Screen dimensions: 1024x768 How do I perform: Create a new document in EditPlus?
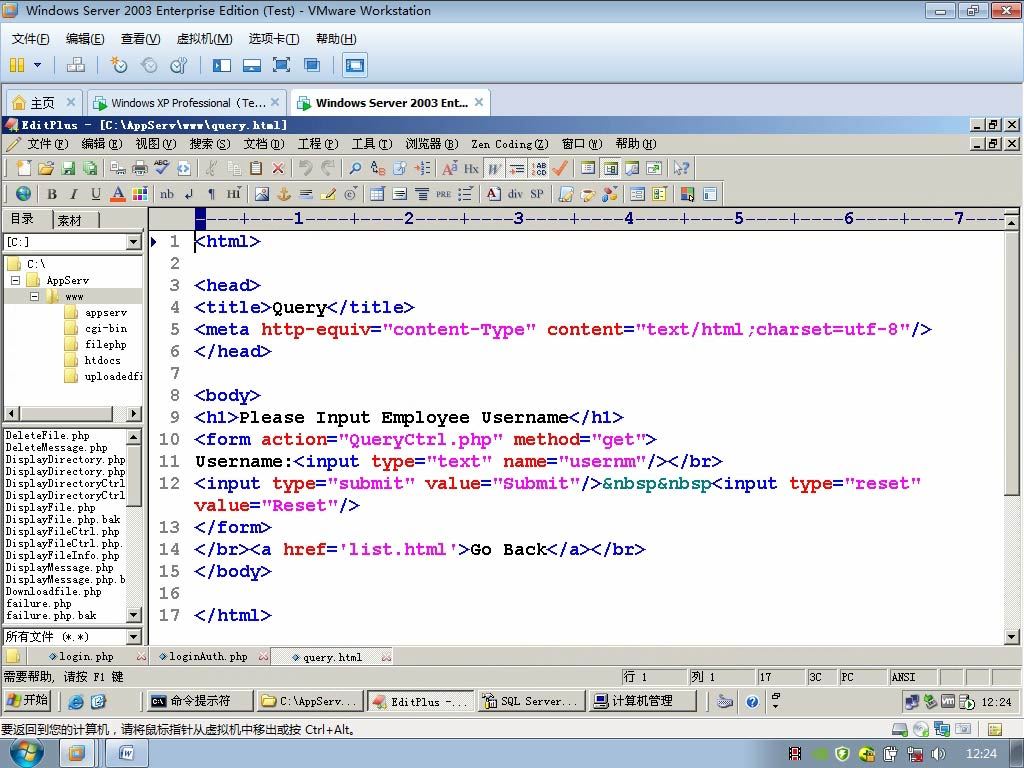(24, 168)
